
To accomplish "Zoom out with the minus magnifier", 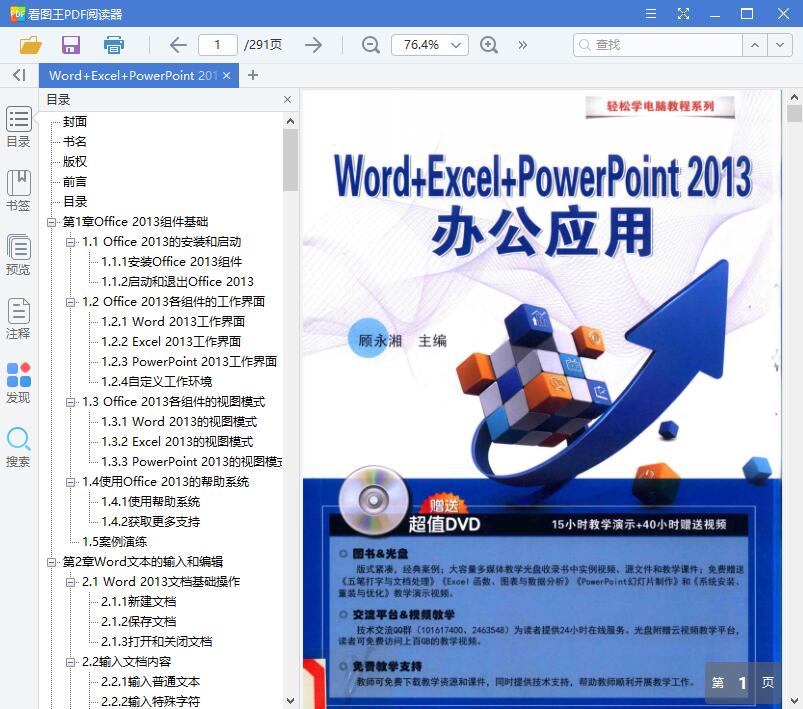I will 370,45.
